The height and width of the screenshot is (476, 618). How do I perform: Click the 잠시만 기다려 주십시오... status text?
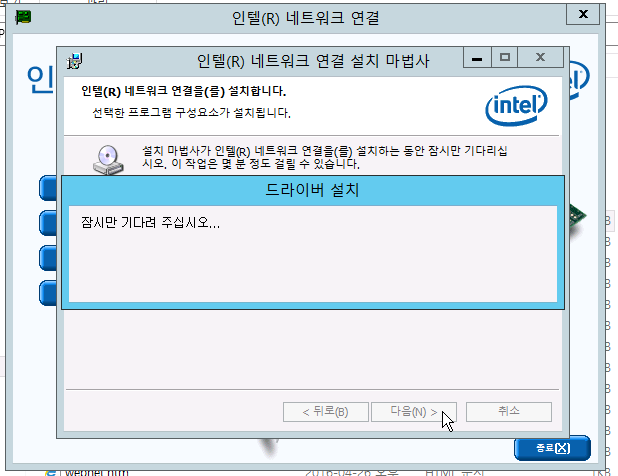[x=151, y=223]
